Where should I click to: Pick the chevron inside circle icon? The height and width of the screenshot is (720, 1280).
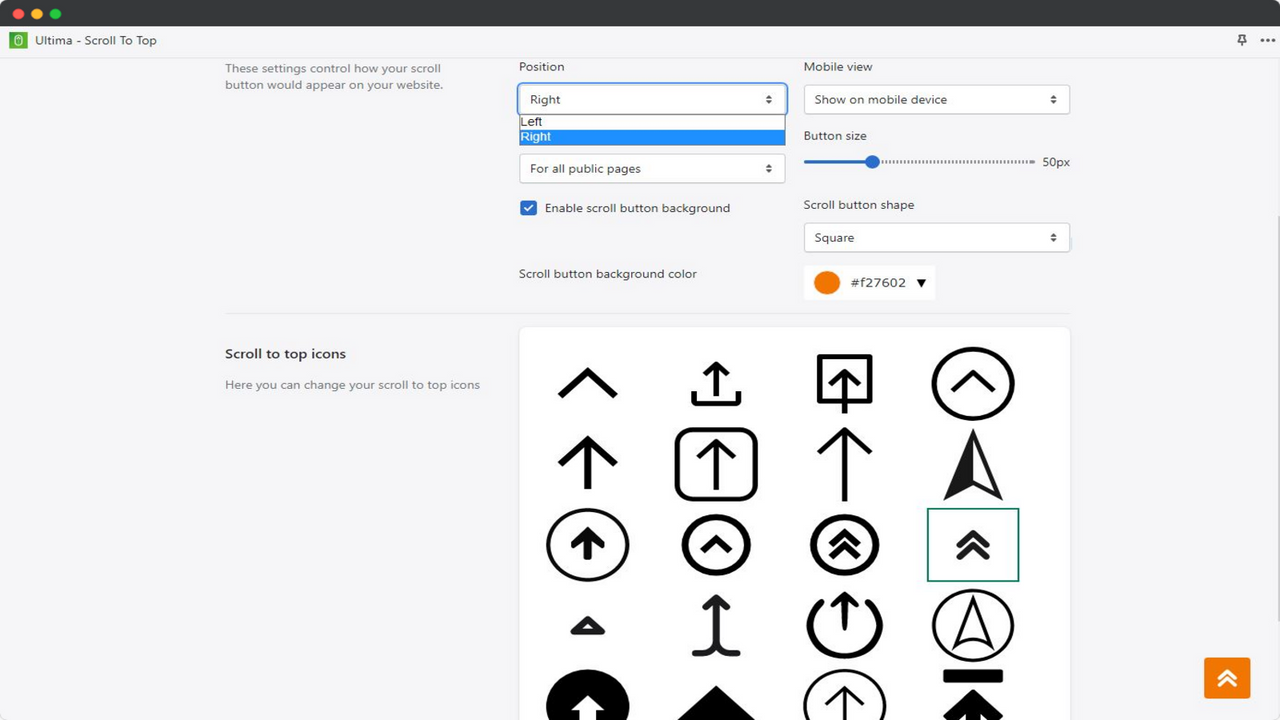[x=972, y=383]
